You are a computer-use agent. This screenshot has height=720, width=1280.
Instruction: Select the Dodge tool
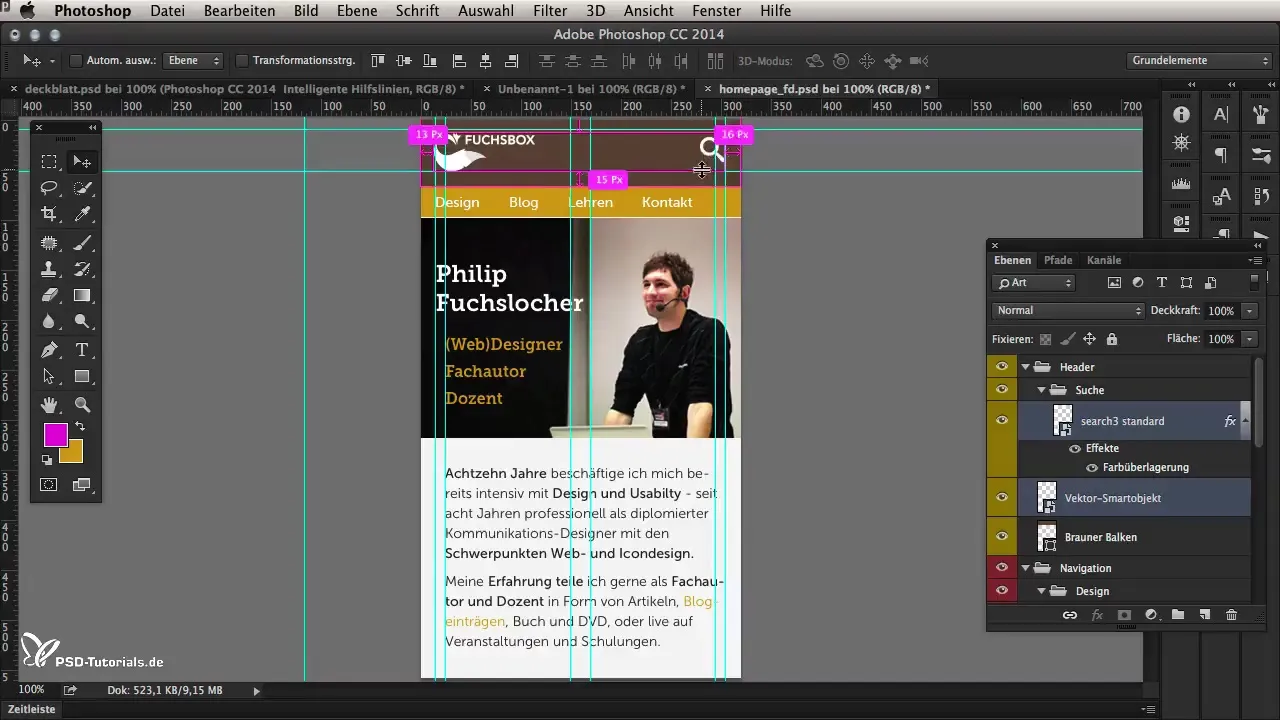(x=82, y=322)
